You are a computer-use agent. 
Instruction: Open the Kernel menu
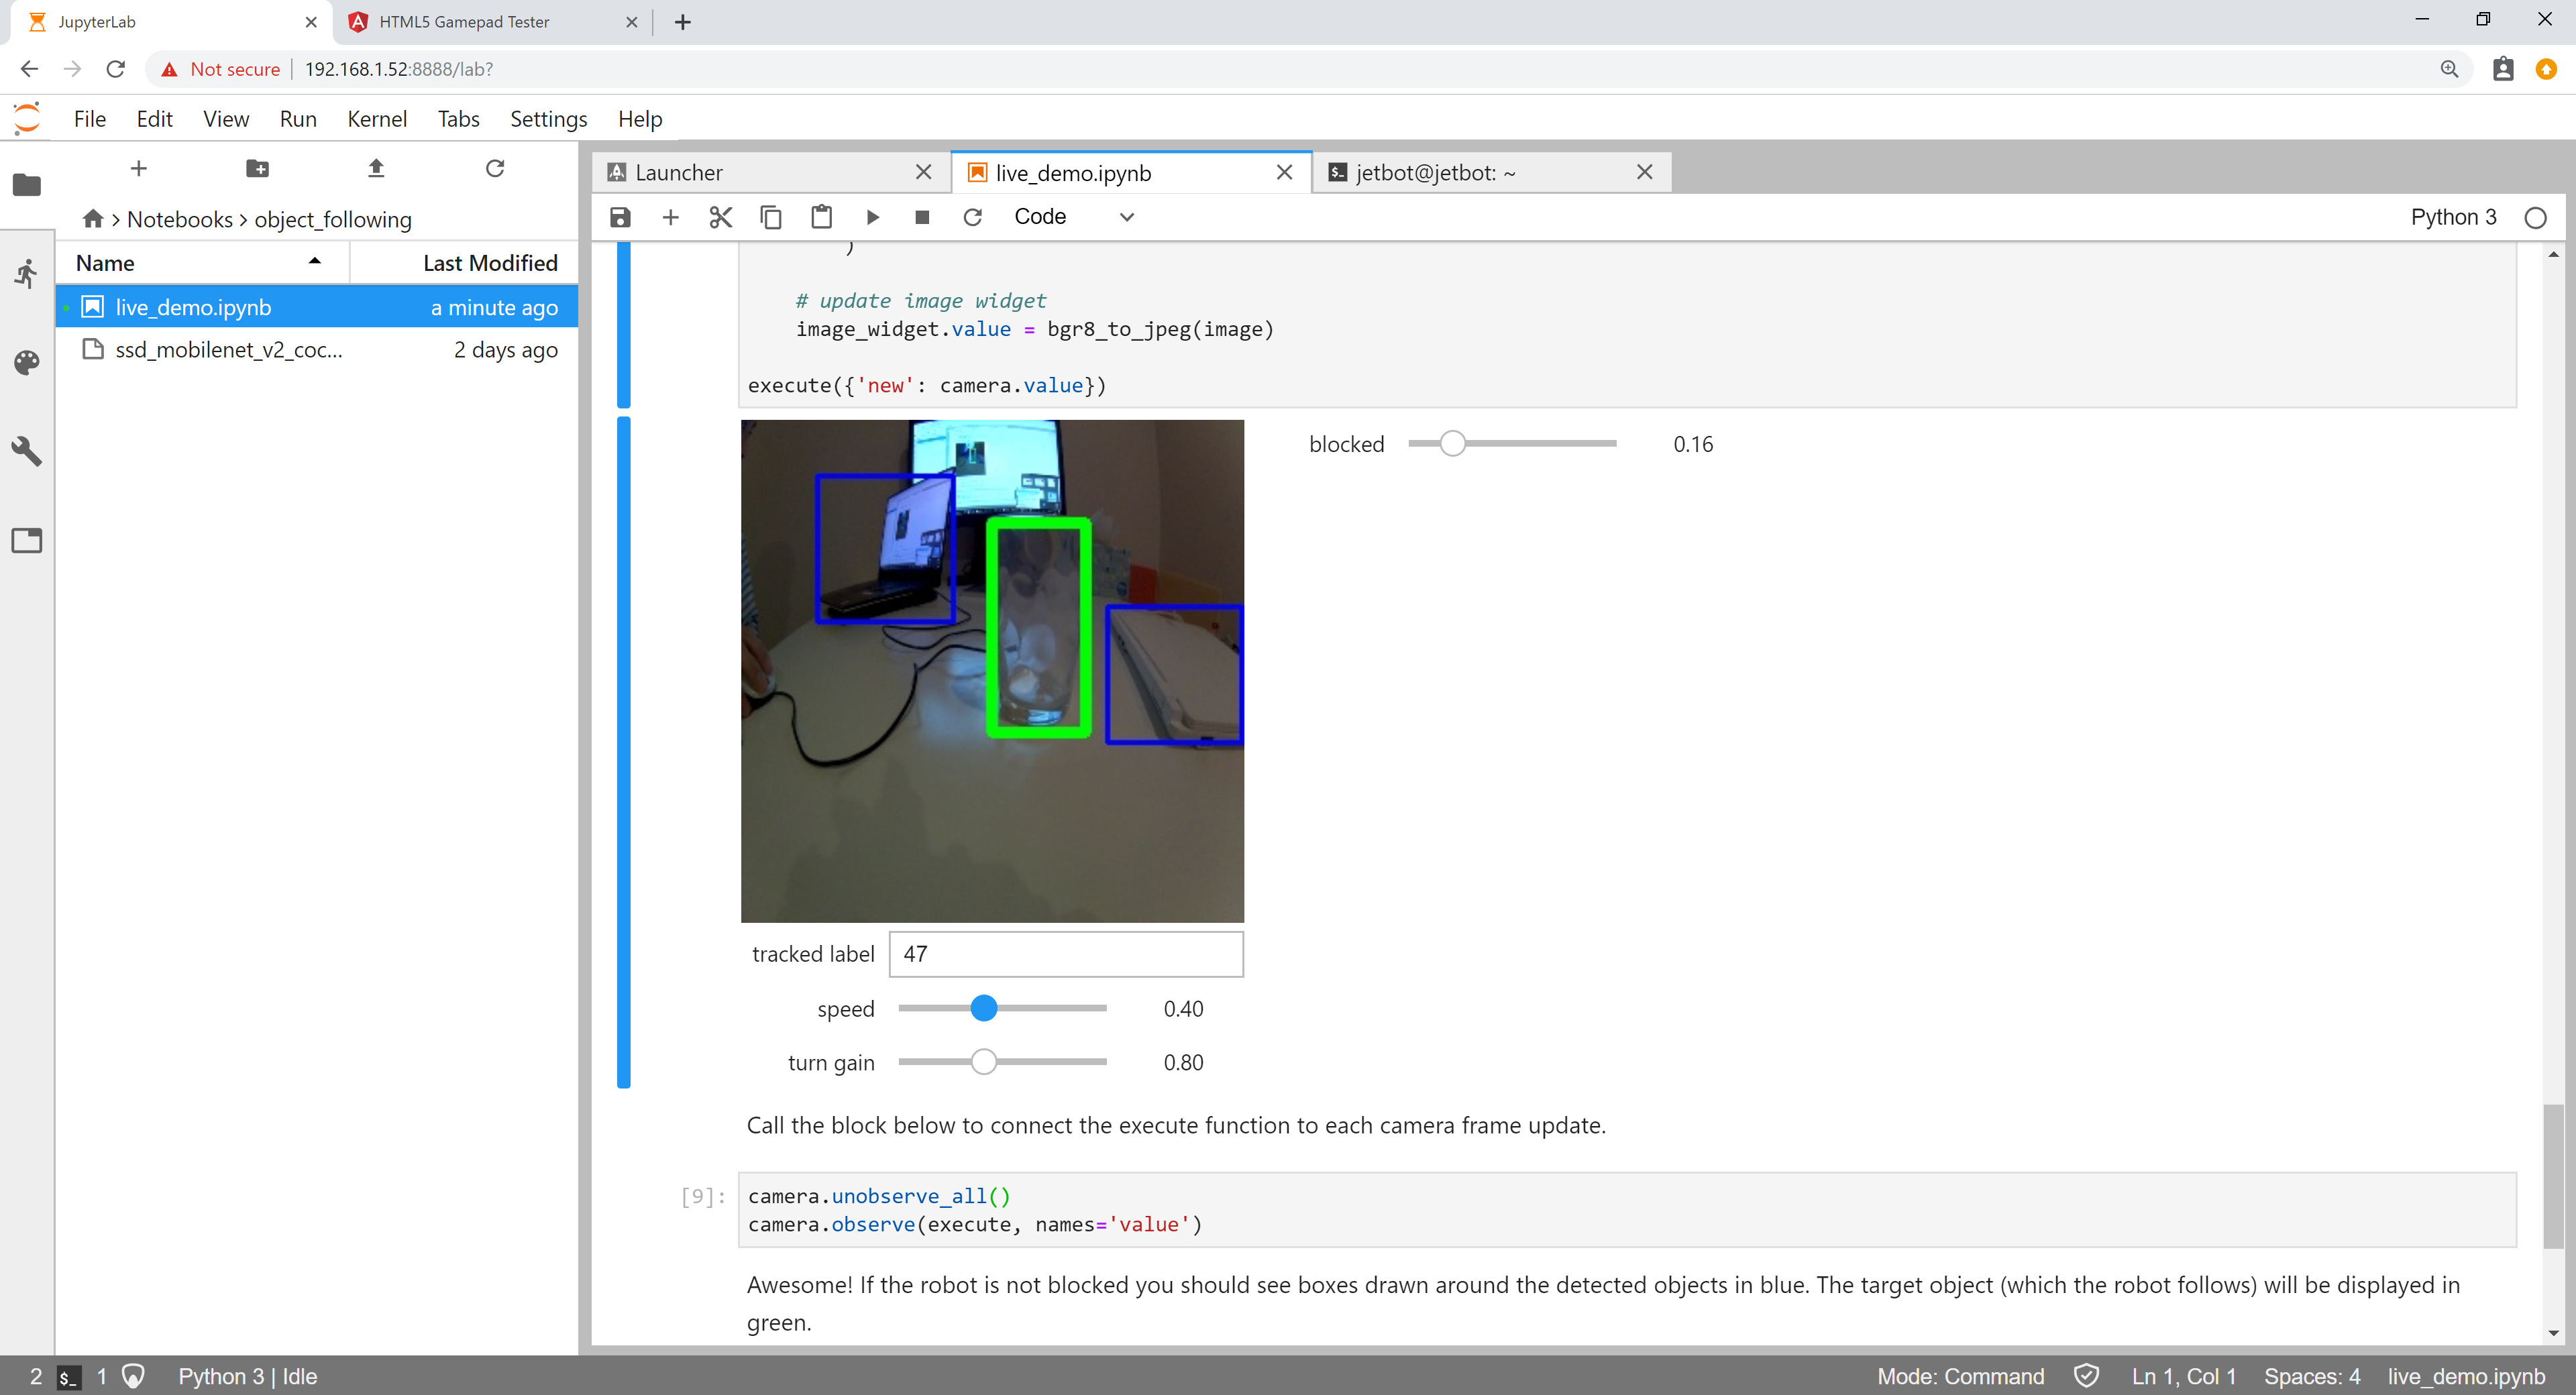tap(376, 119)
